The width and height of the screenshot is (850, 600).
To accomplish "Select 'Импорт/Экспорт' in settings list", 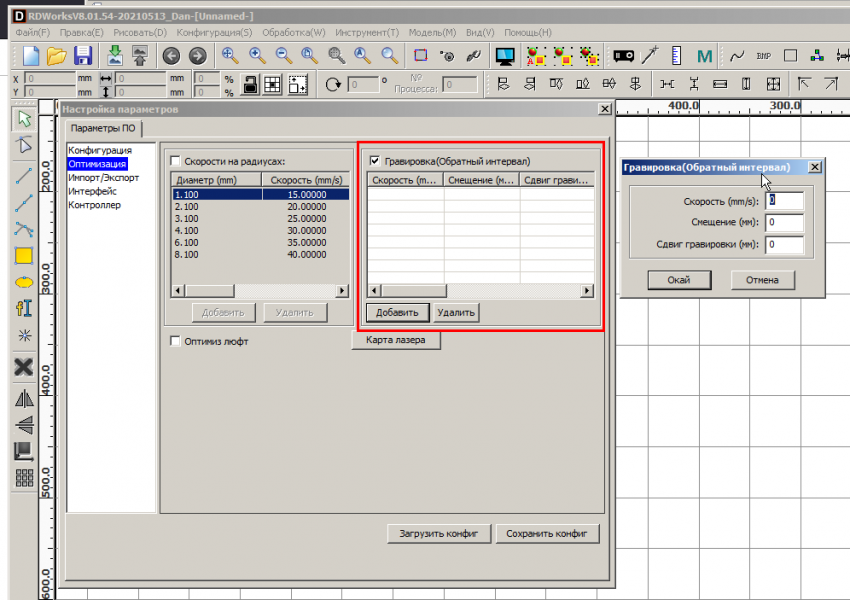I will (x=103, y=177).
